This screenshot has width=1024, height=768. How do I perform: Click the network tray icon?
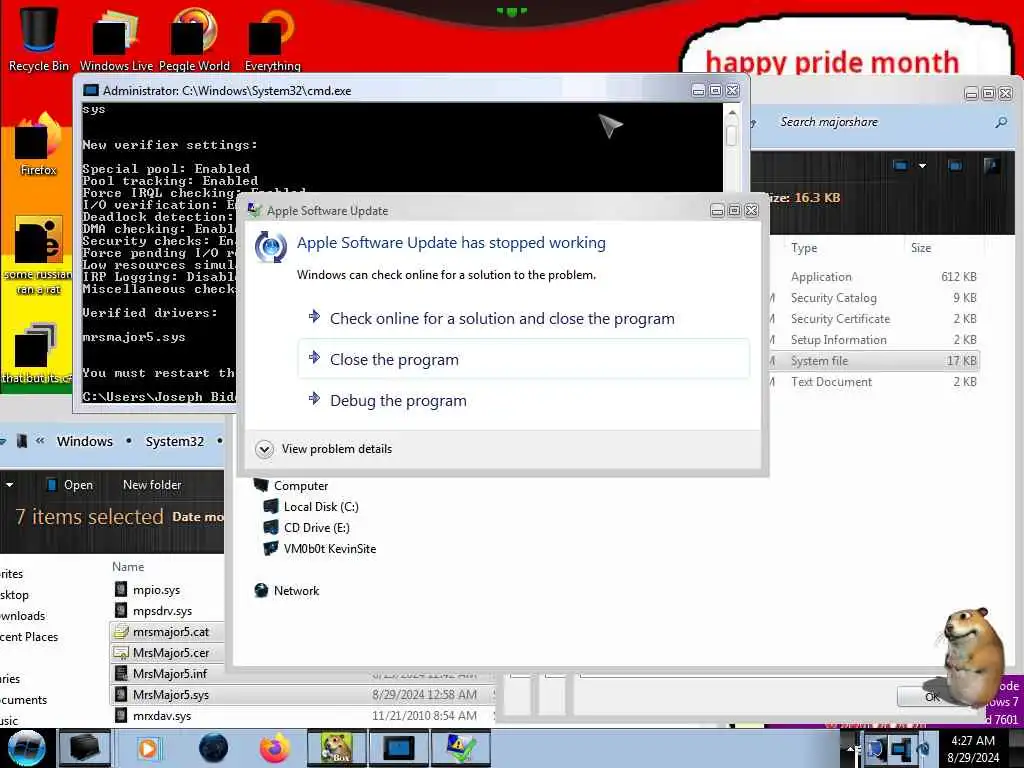[x=900, y=748]
